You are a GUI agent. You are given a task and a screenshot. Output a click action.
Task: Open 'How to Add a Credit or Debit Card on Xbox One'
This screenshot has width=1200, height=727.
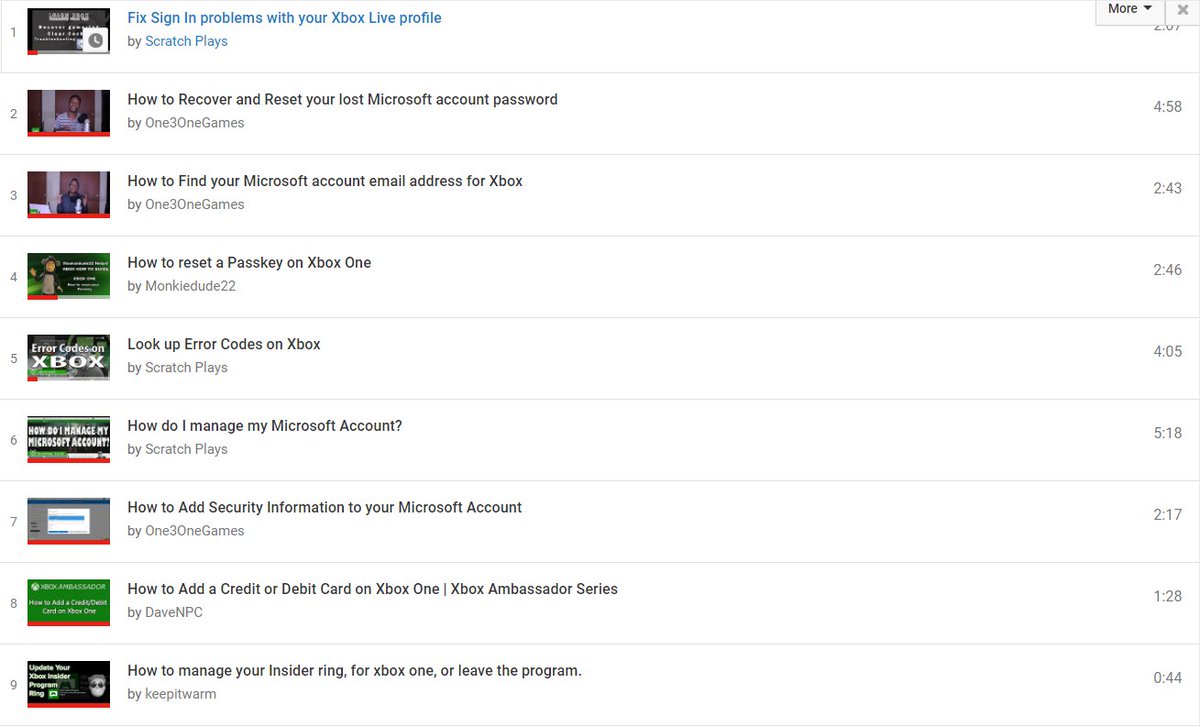[x=372, y=589]
